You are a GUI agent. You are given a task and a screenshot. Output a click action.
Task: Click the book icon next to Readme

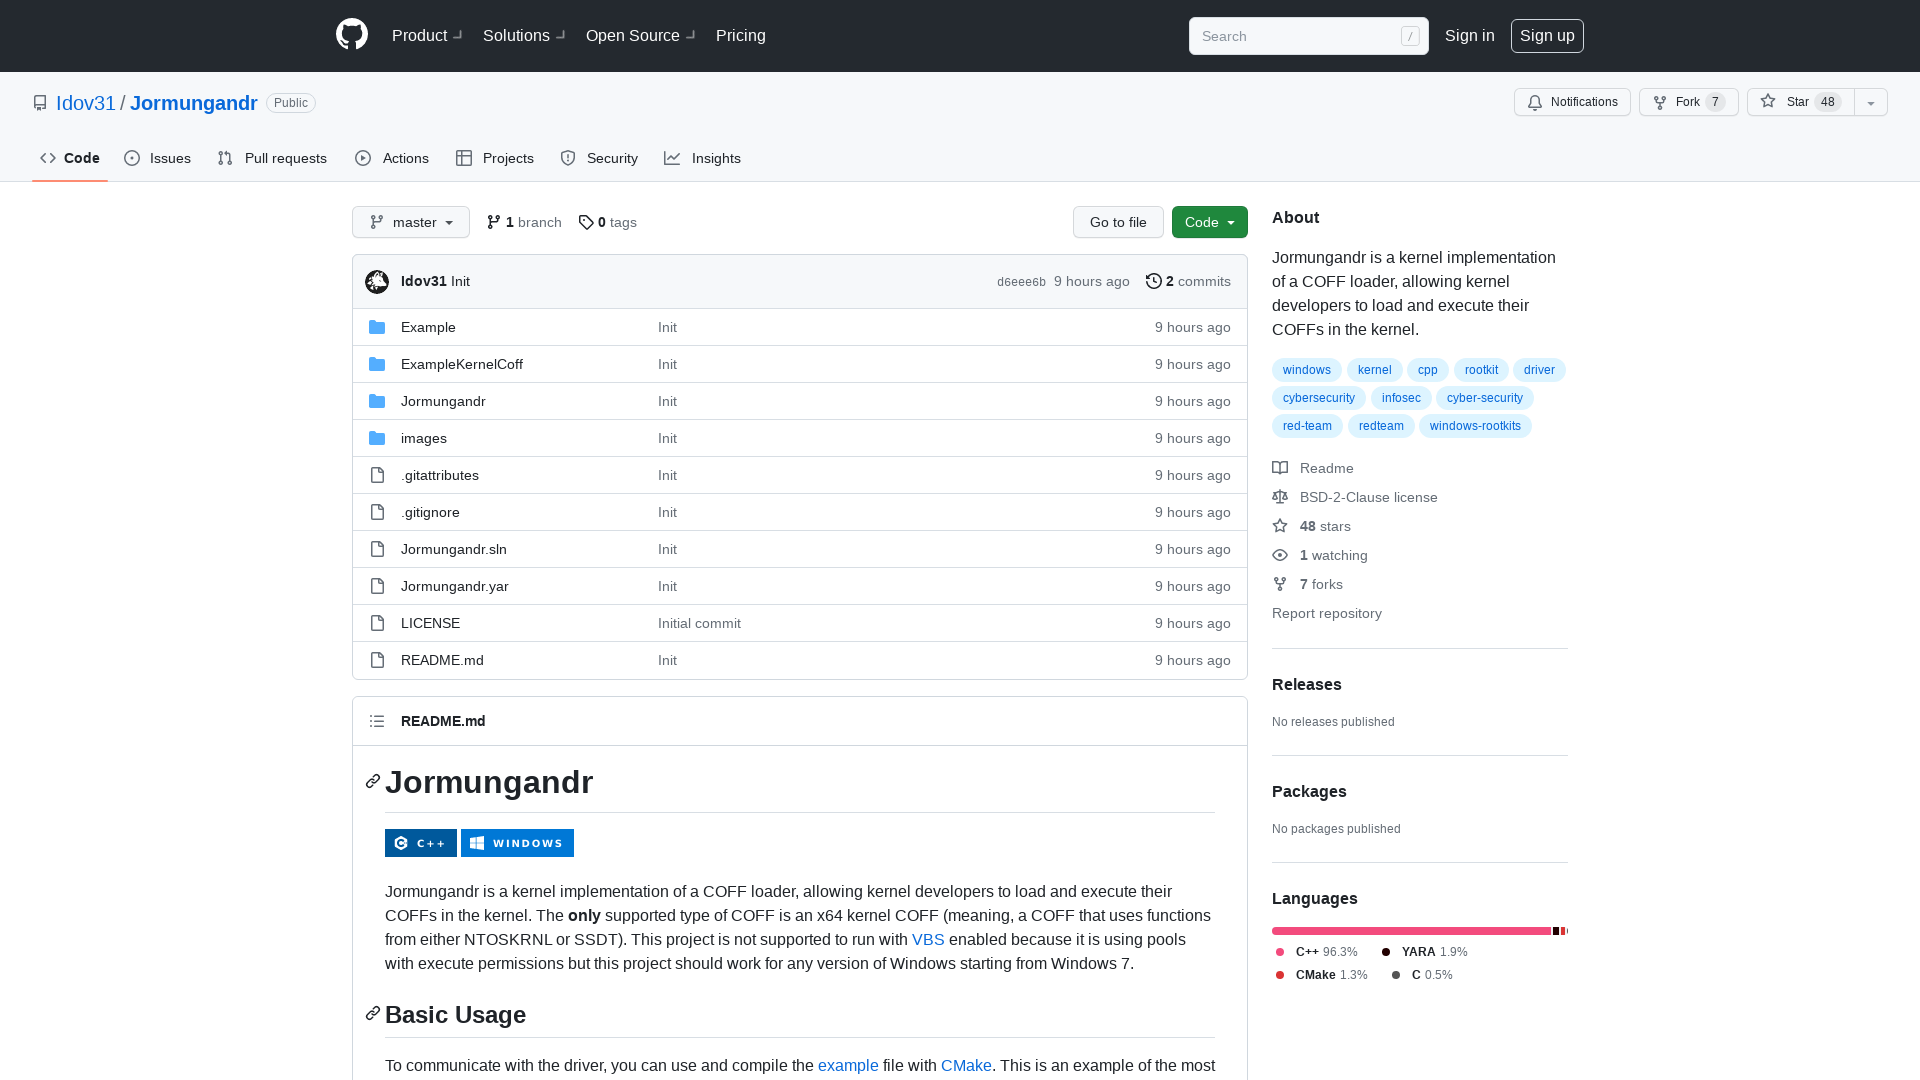pyautogui.click(x=1280, y=468)
